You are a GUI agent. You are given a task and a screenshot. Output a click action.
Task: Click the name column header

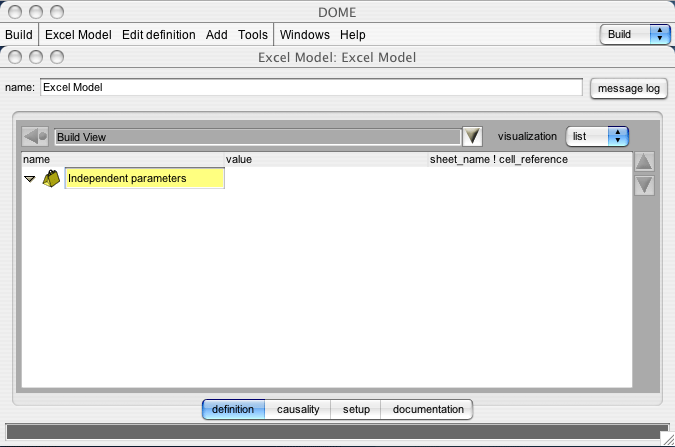click(123, 159)
